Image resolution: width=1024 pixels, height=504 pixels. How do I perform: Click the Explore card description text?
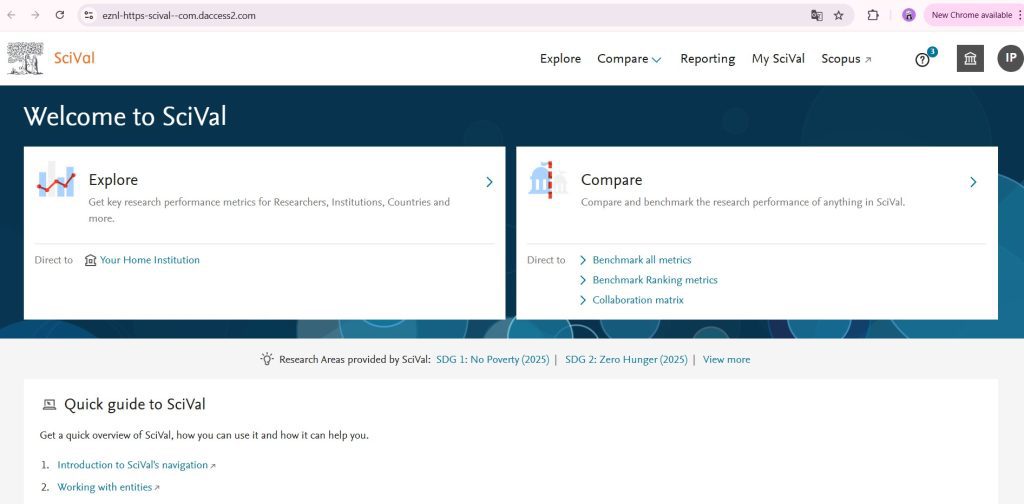(269, 210)
